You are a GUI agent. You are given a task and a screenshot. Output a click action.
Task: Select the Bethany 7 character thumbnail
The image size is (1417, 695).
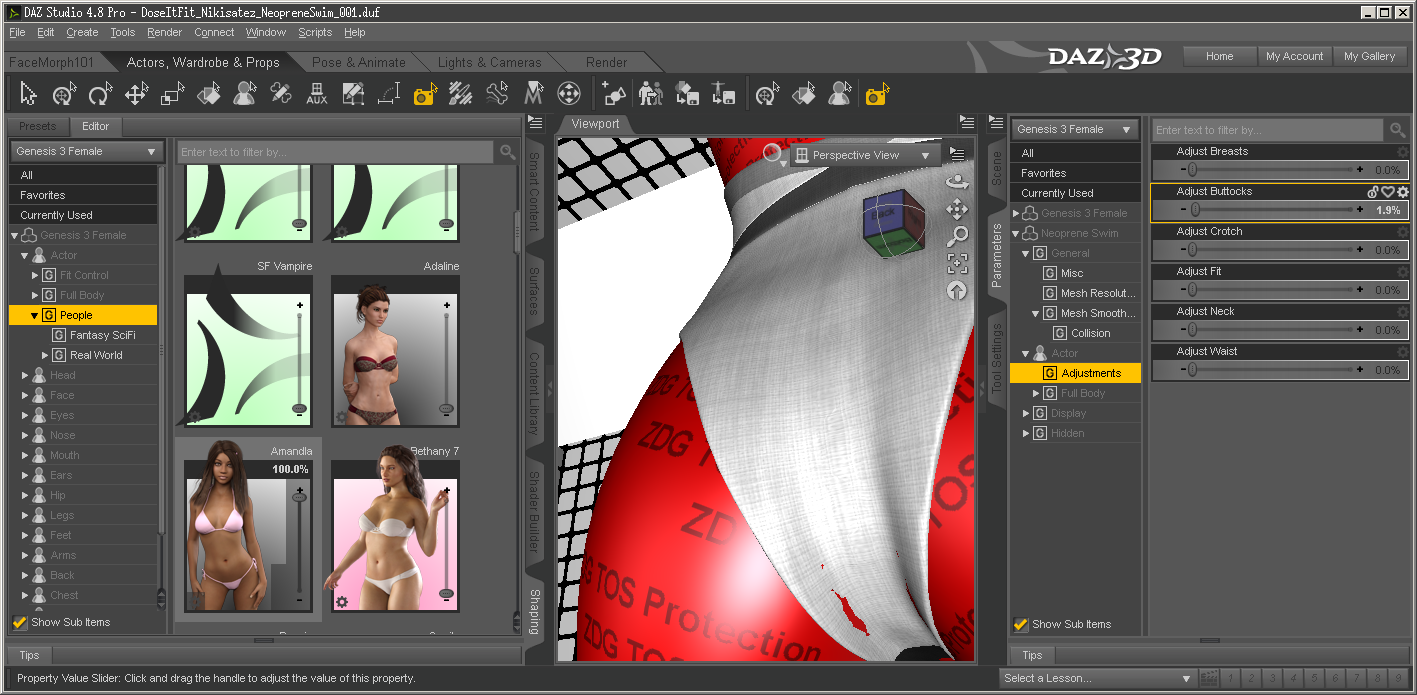point(396,535)
